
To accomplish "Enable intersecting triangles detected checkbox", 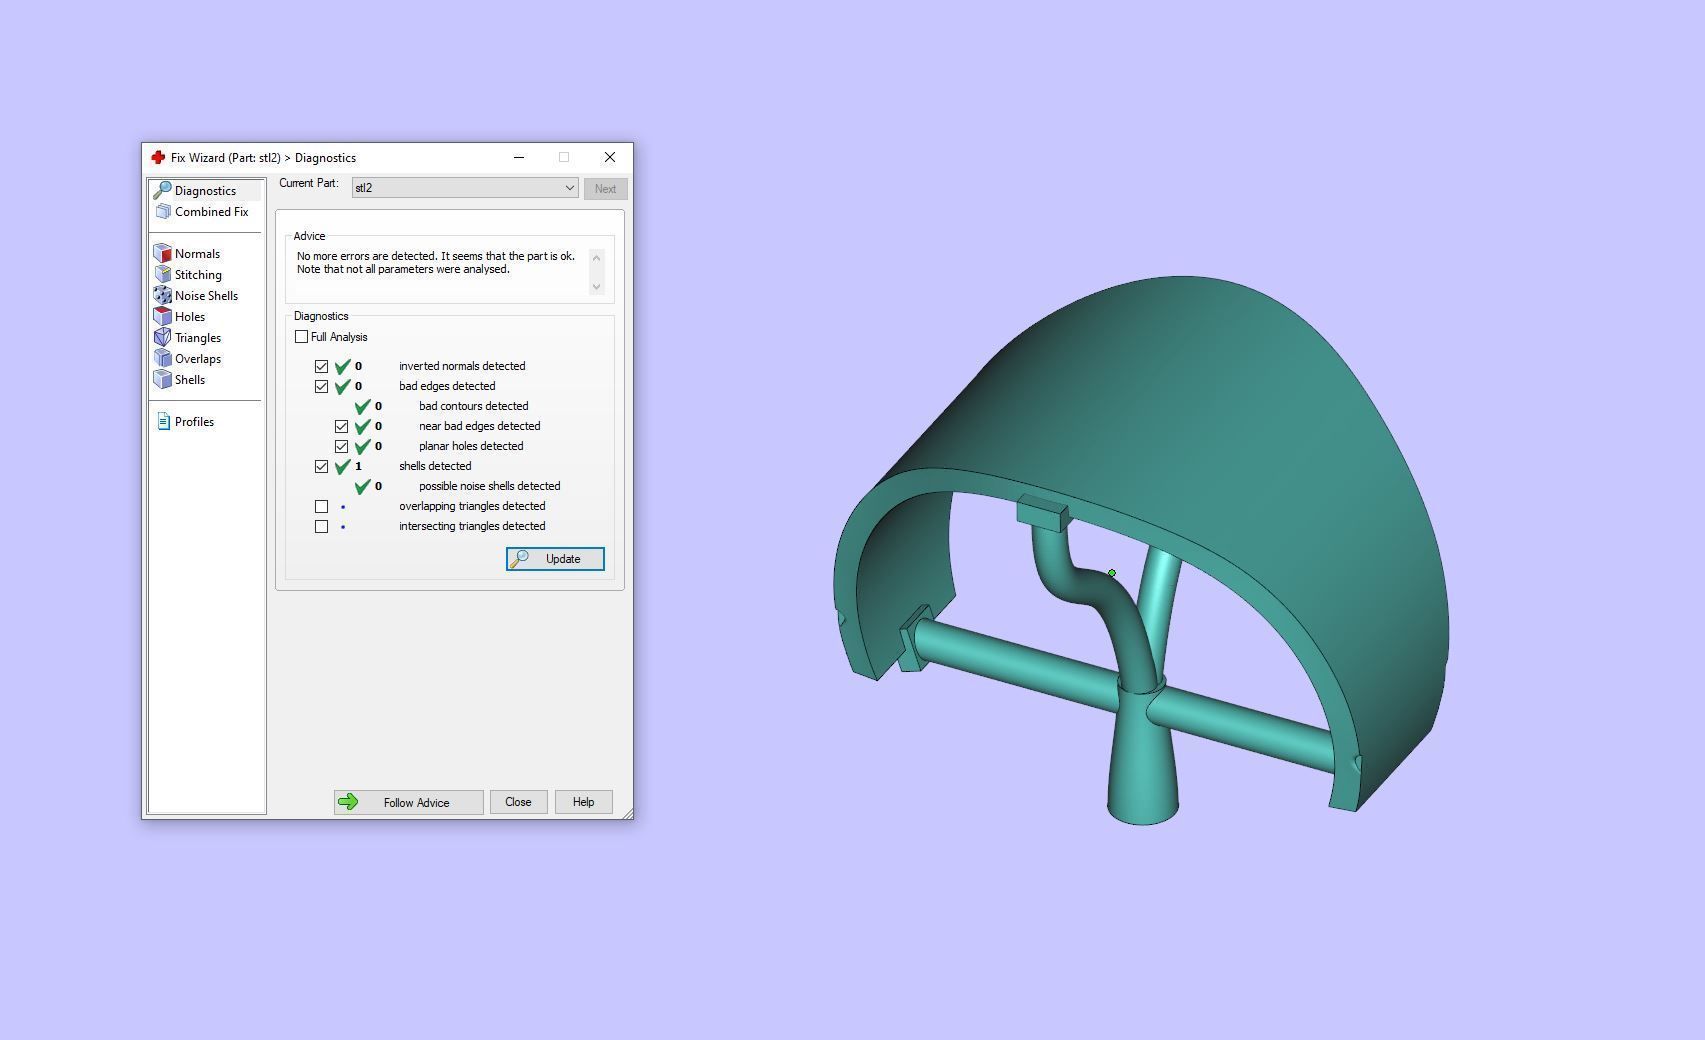I will [321, 526].
